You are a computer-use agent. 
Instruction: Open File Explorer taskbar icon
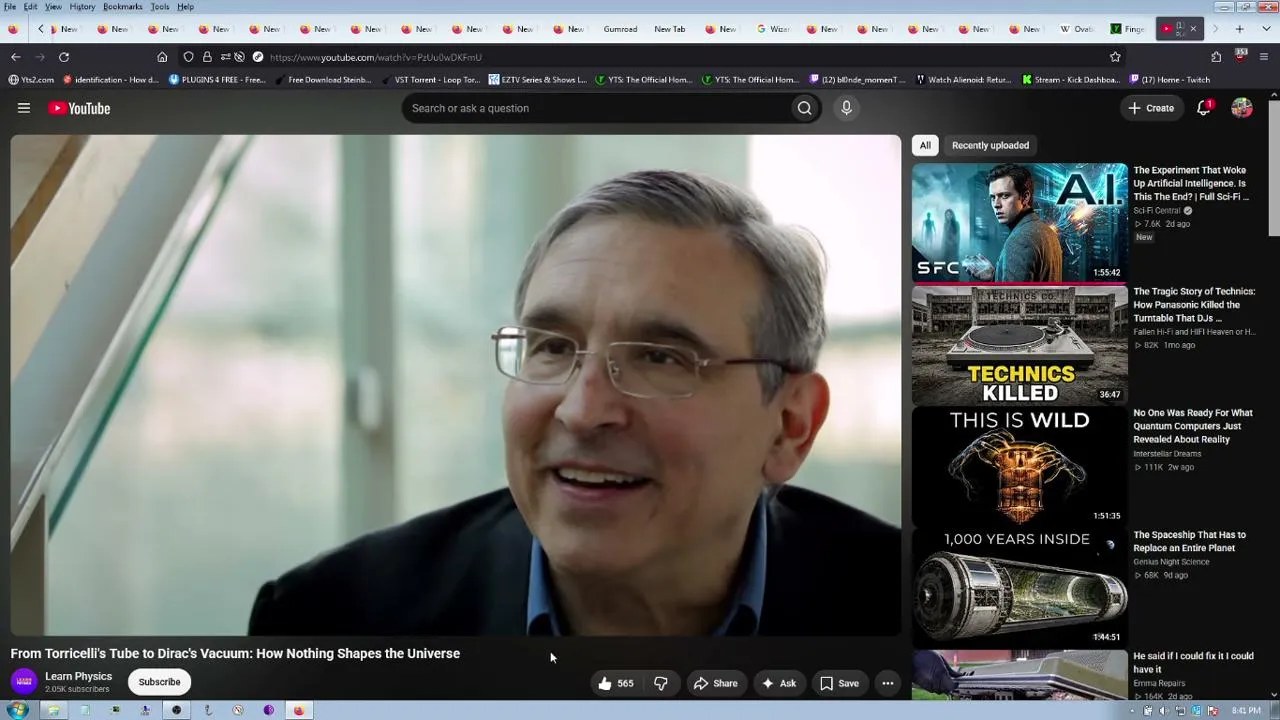tap(54, 711)
